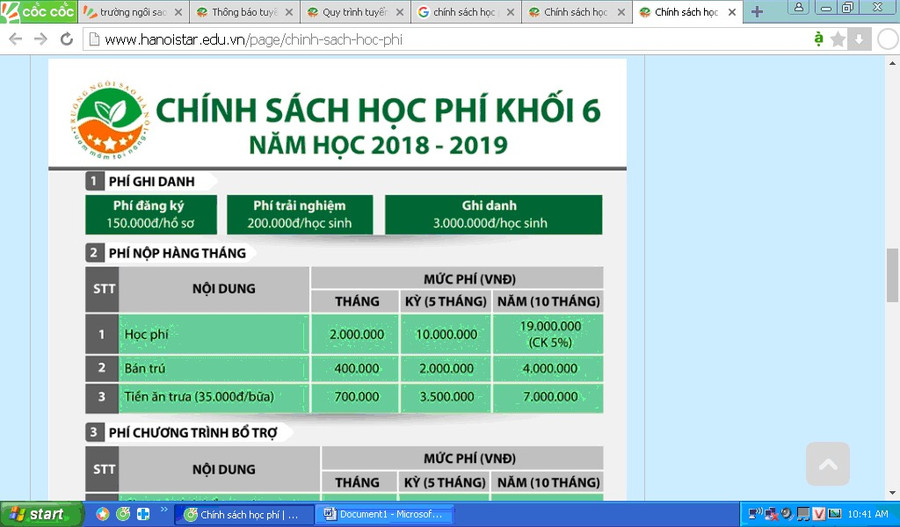Click the gray monitor tray icon
The height and width of the screenshot is (527, 900).
pos(803,514)
